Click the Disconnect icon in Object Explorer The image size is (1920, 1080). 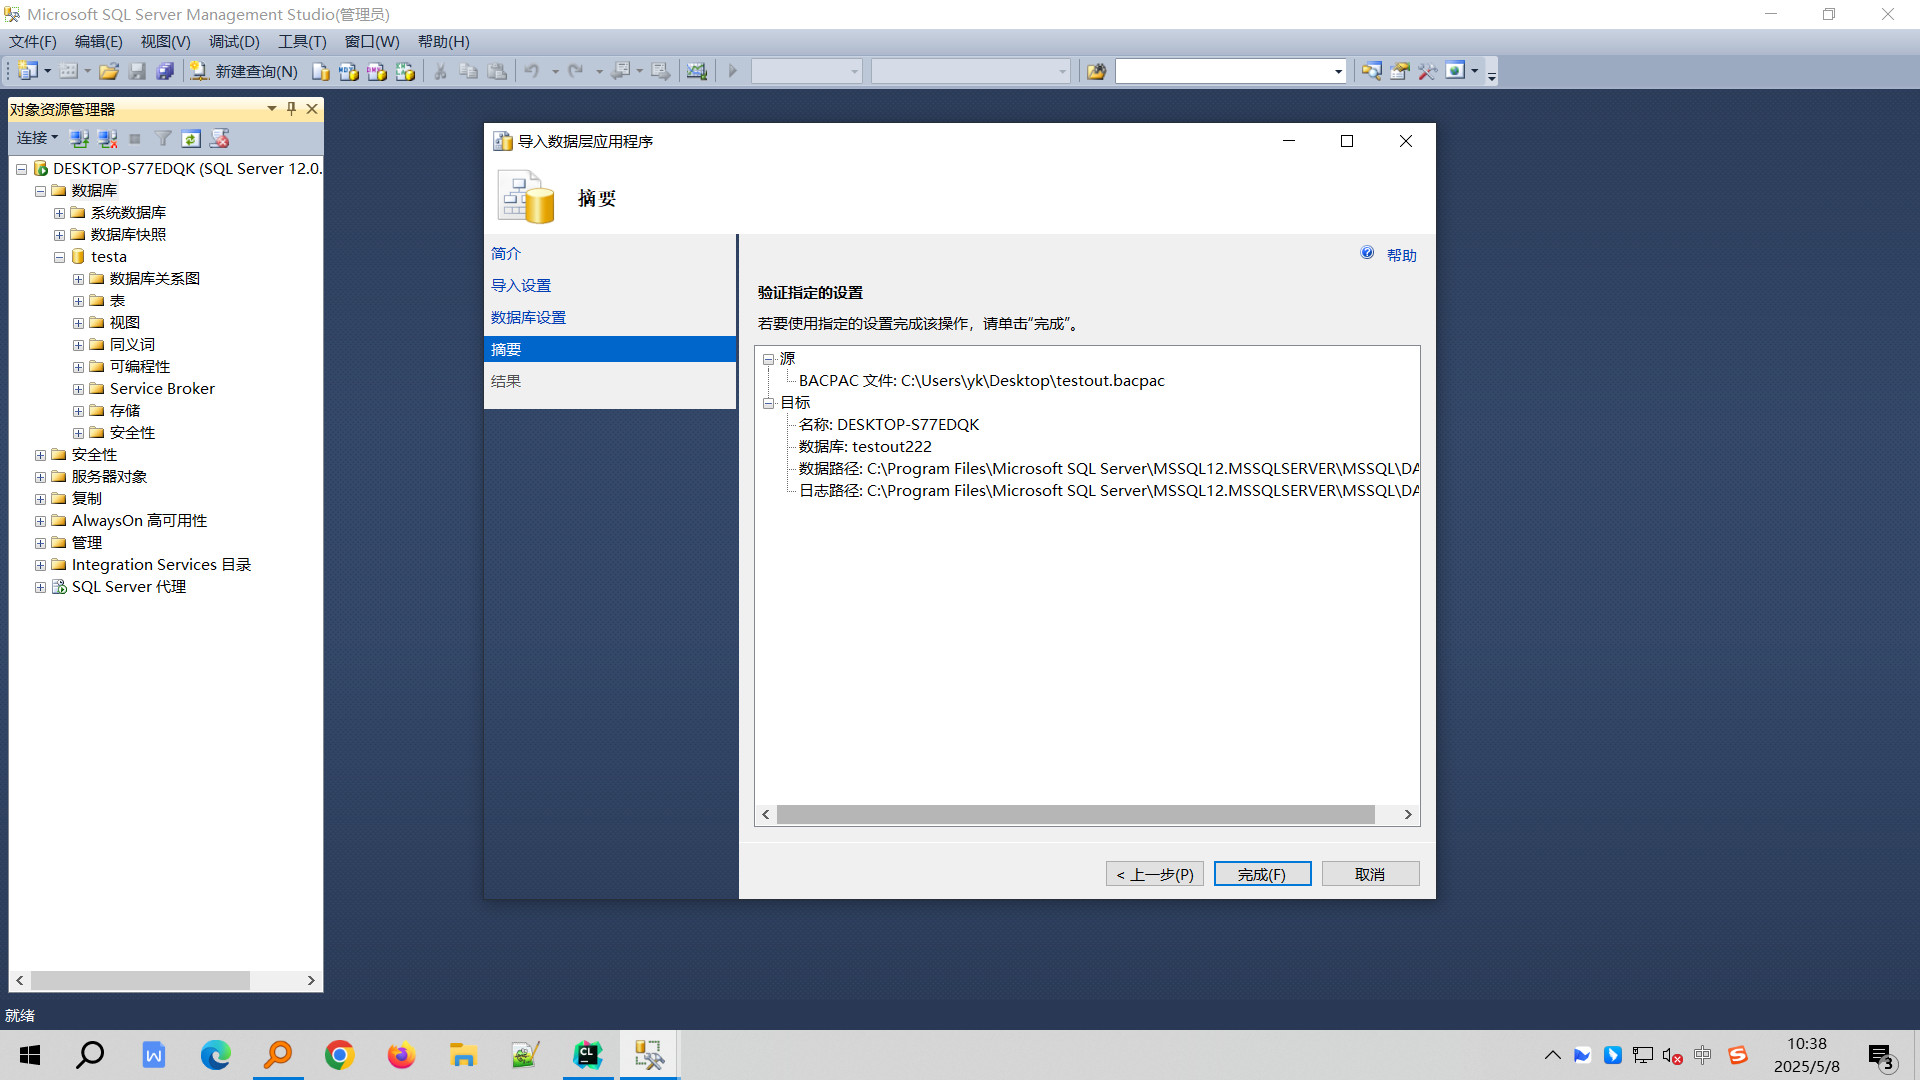coord(107,138)
